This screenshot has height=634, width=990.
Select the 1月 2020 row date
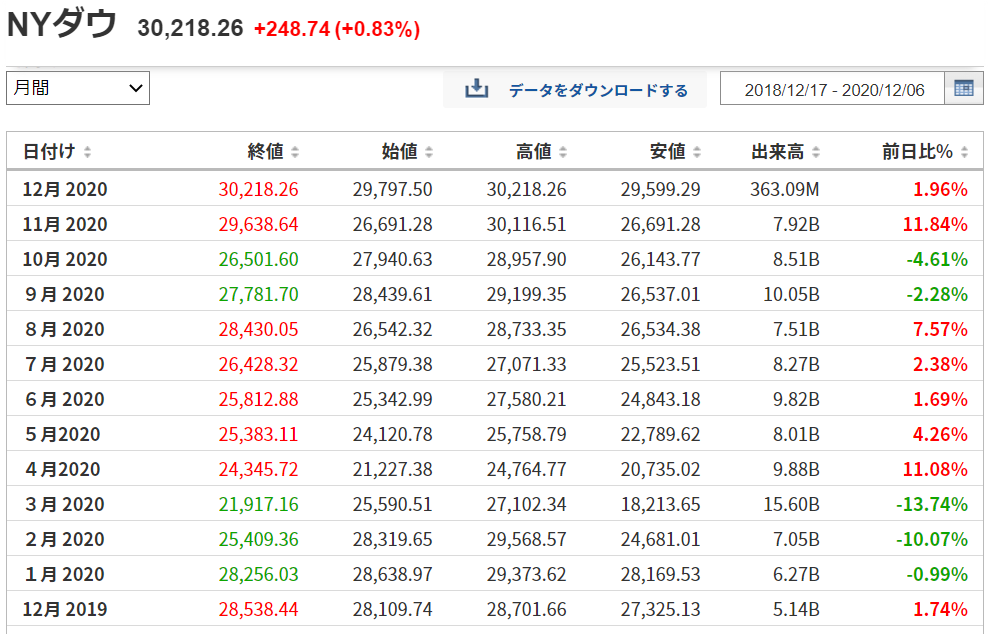(x=65, y=575)
